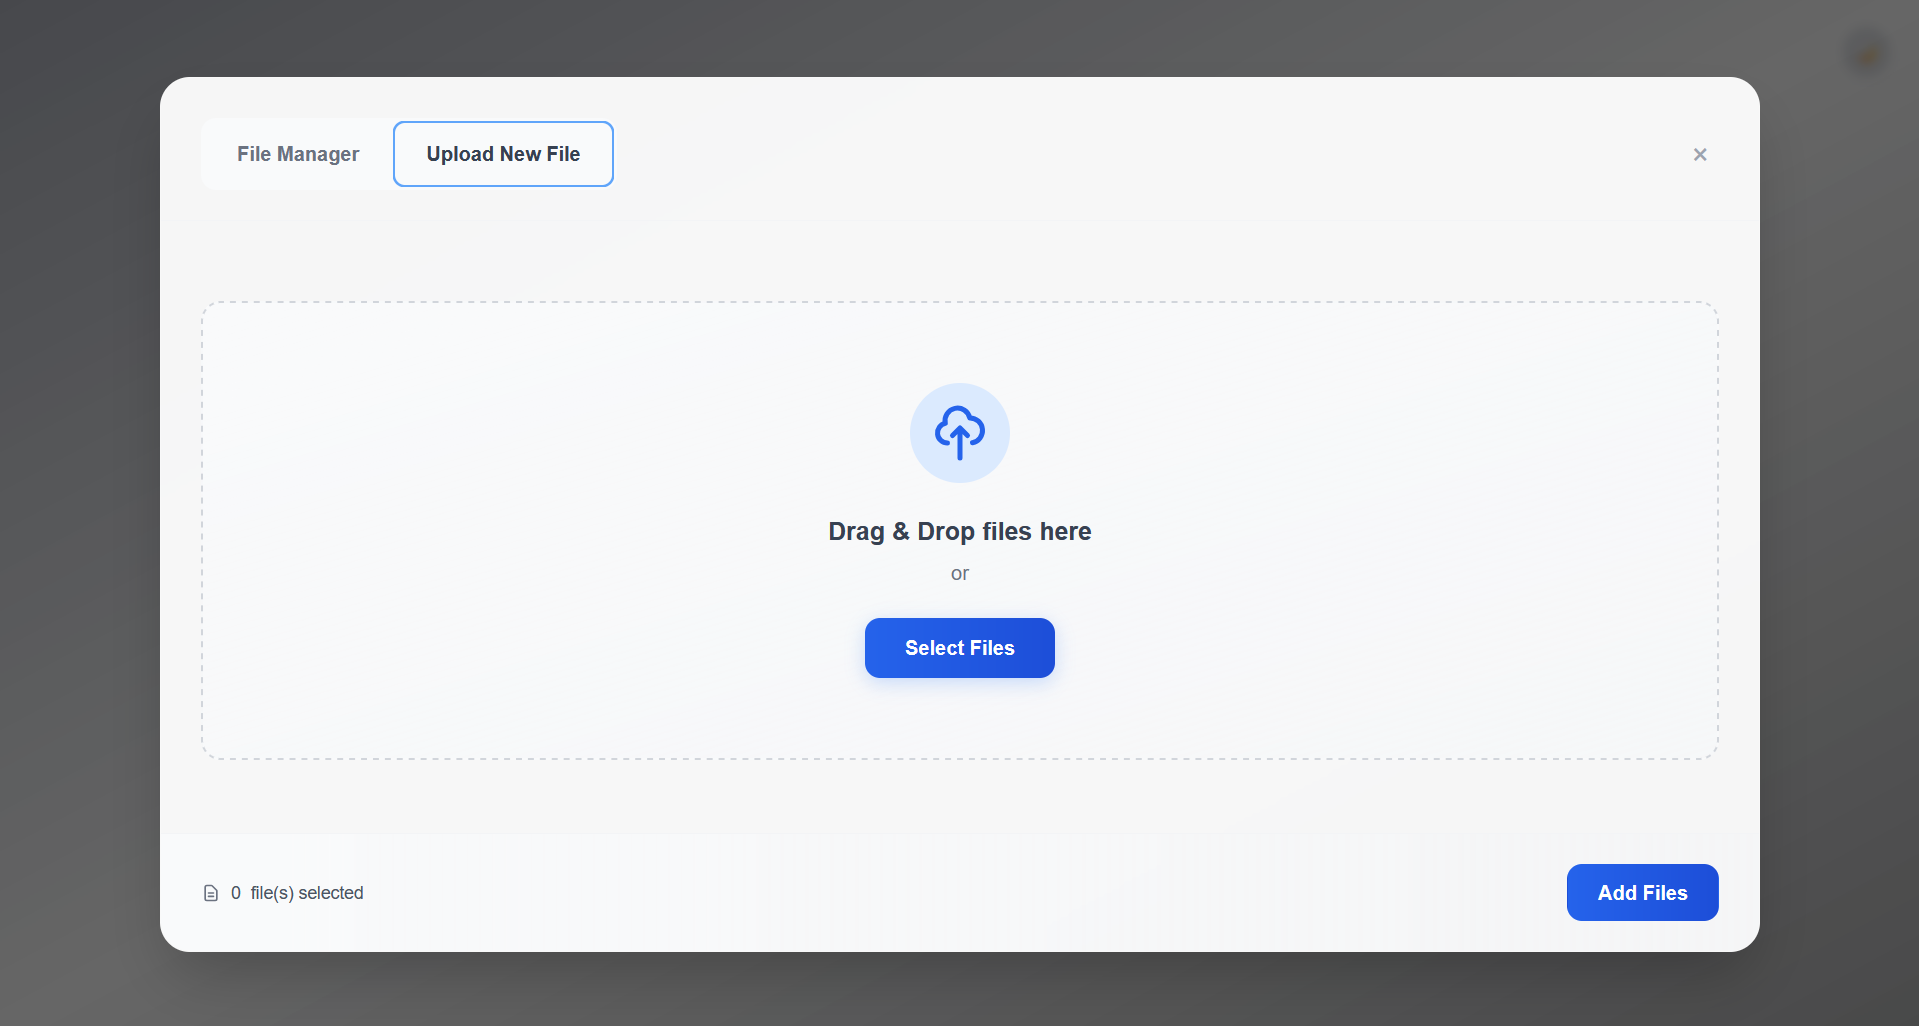Click the "Drag & Drop files here" heading
The height and width of the screenshot is (1026, 1919).
click(x=959, y=531)
